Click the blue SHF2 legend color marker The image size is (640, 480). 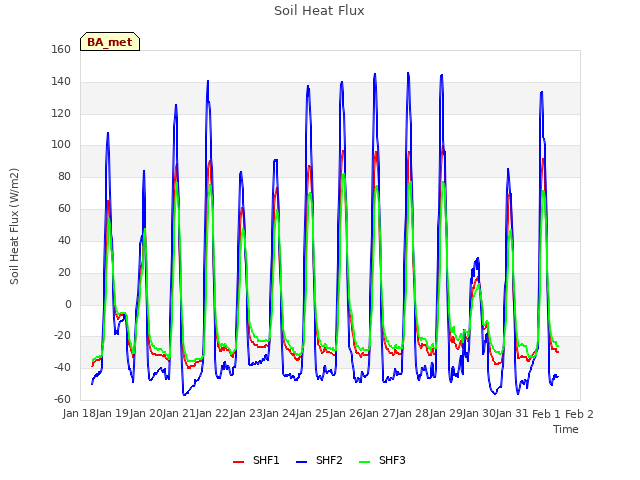click(301, 462)
